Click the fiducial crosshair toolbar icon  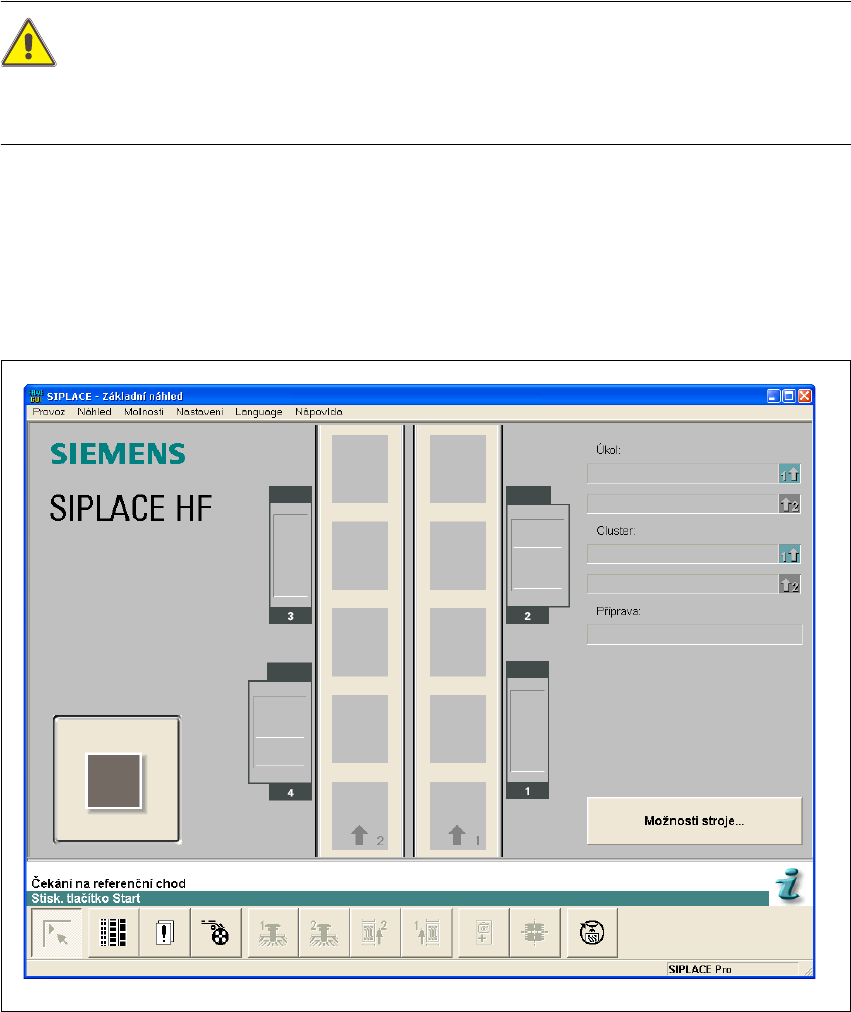(x=534, y=933)
